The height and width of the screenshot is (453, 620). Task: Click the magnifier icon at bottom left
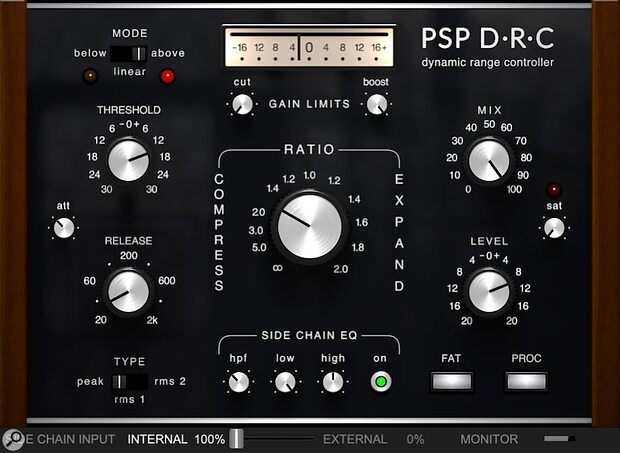(13, 439)
